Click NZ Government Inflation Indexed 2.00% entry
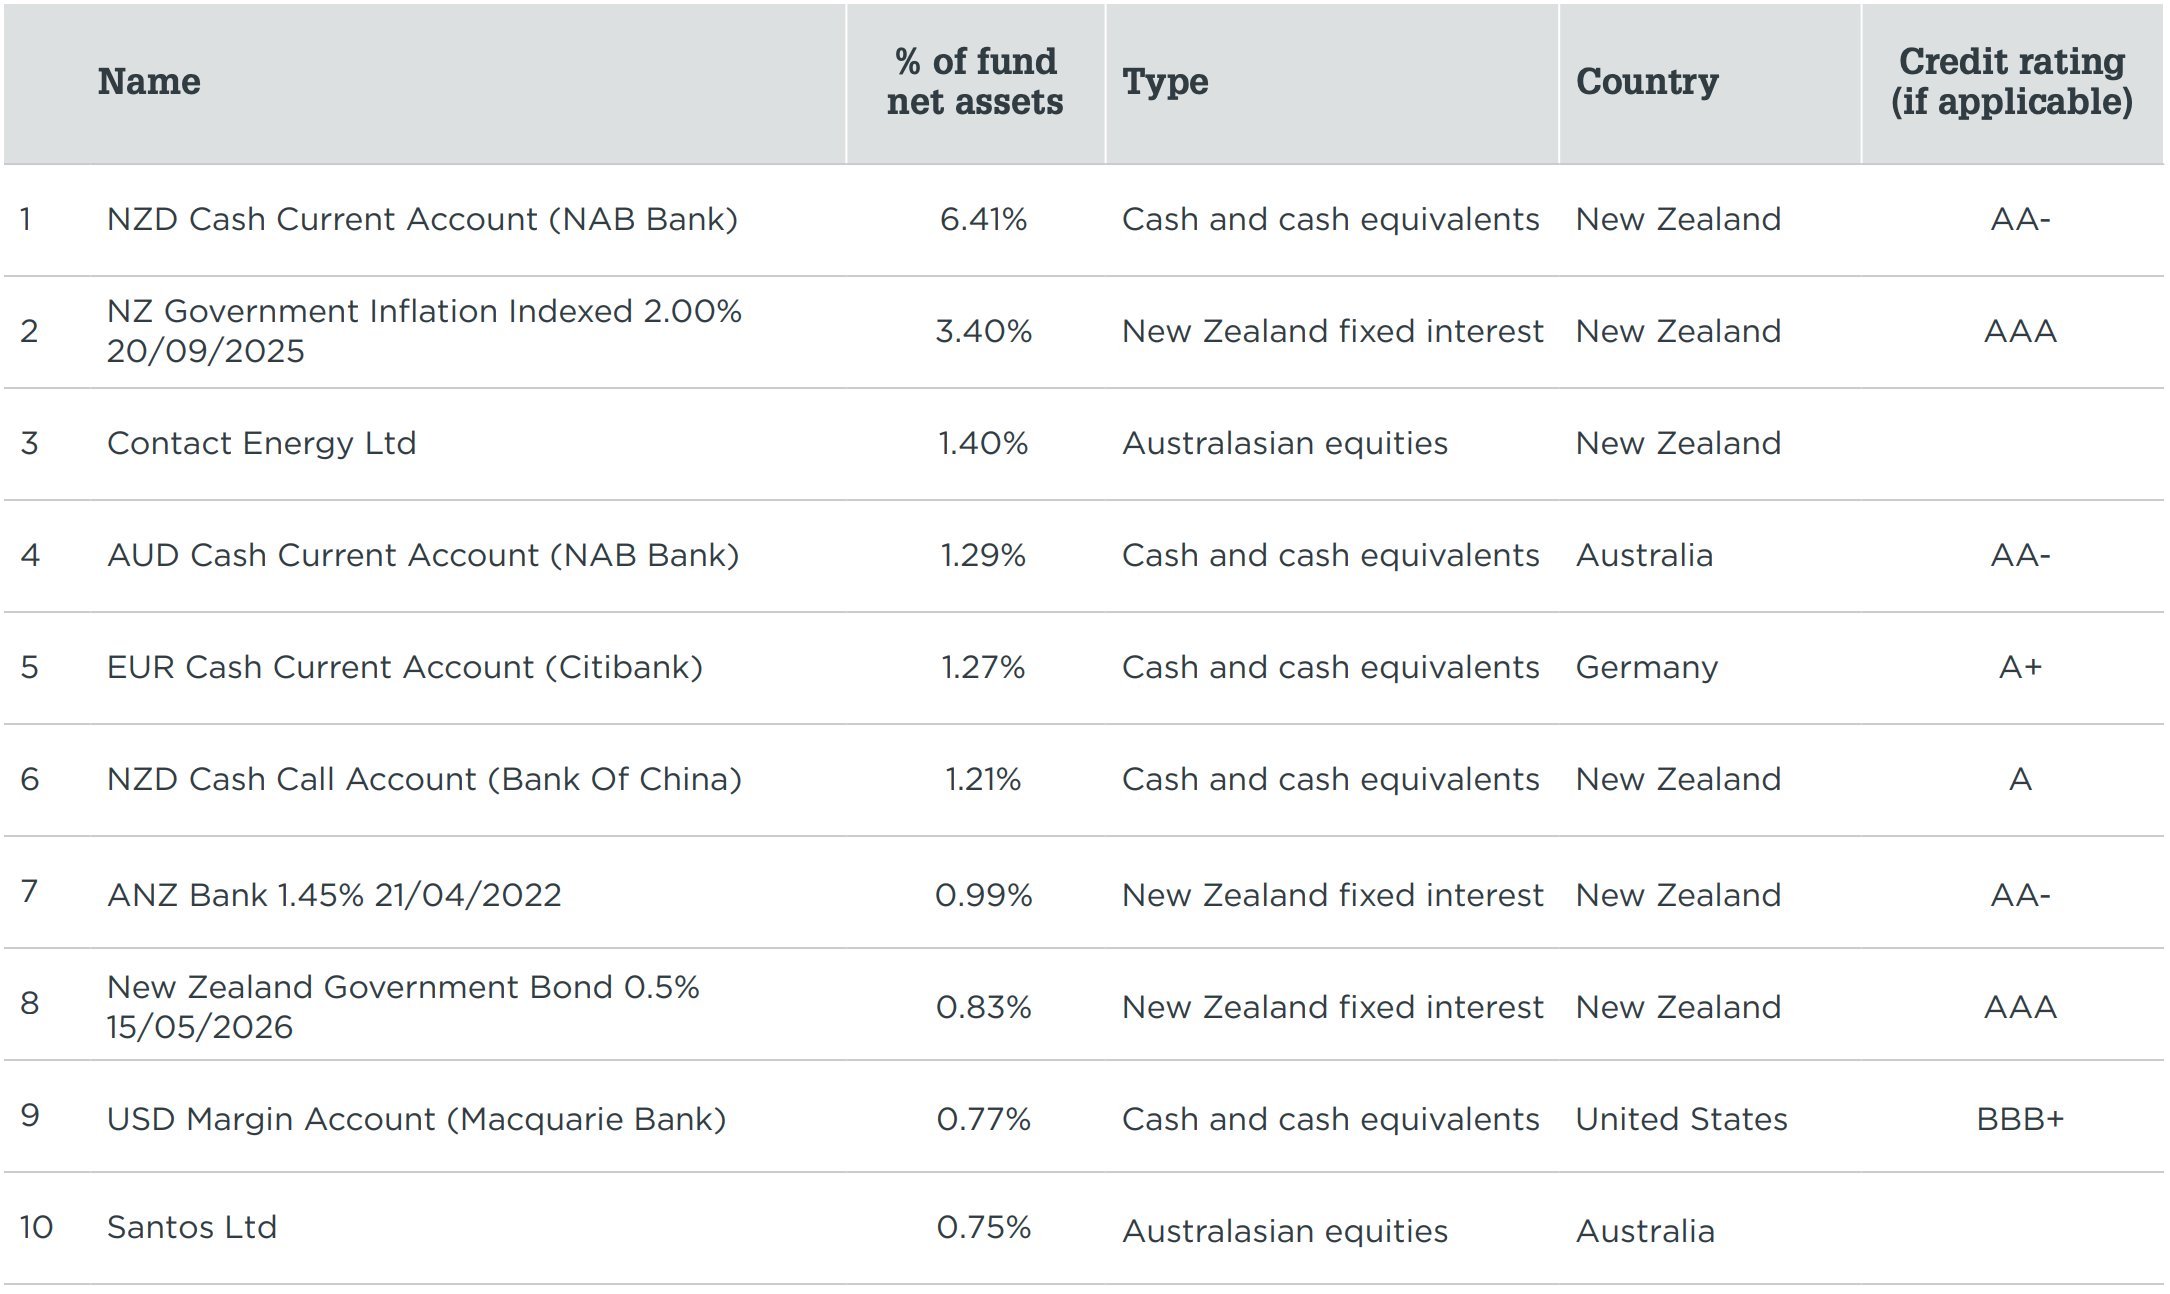The image size is (2170, 1294). 424,331
